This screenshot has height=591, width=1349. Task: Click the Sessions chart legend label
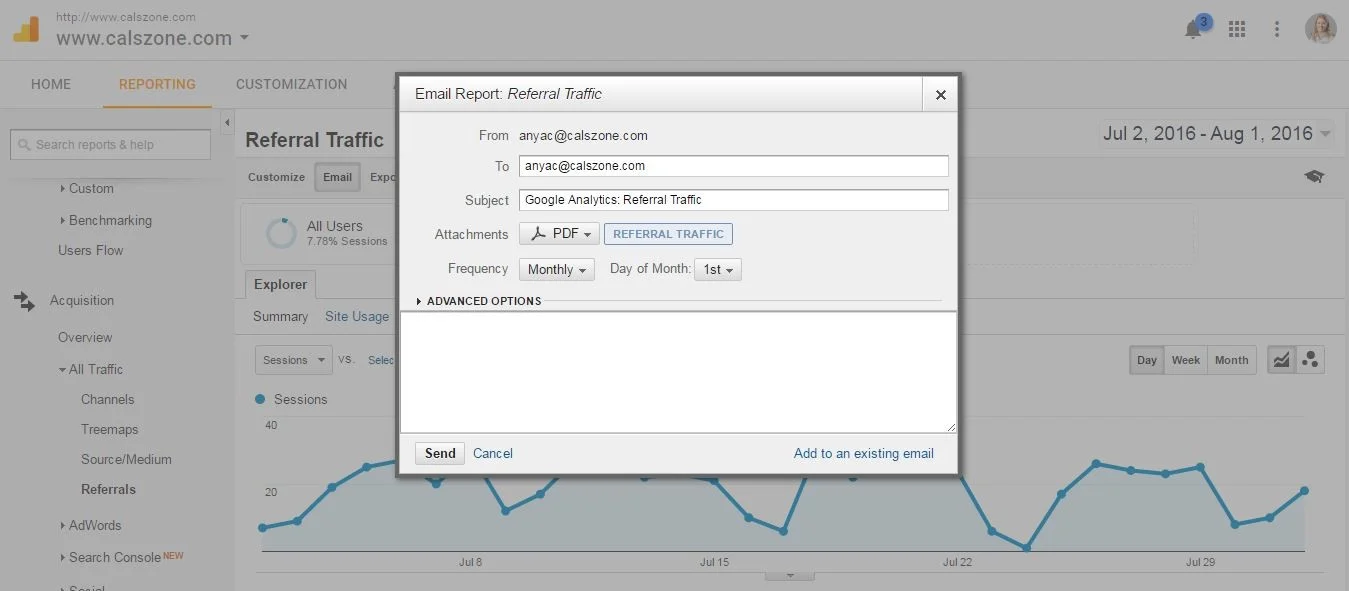300,399
